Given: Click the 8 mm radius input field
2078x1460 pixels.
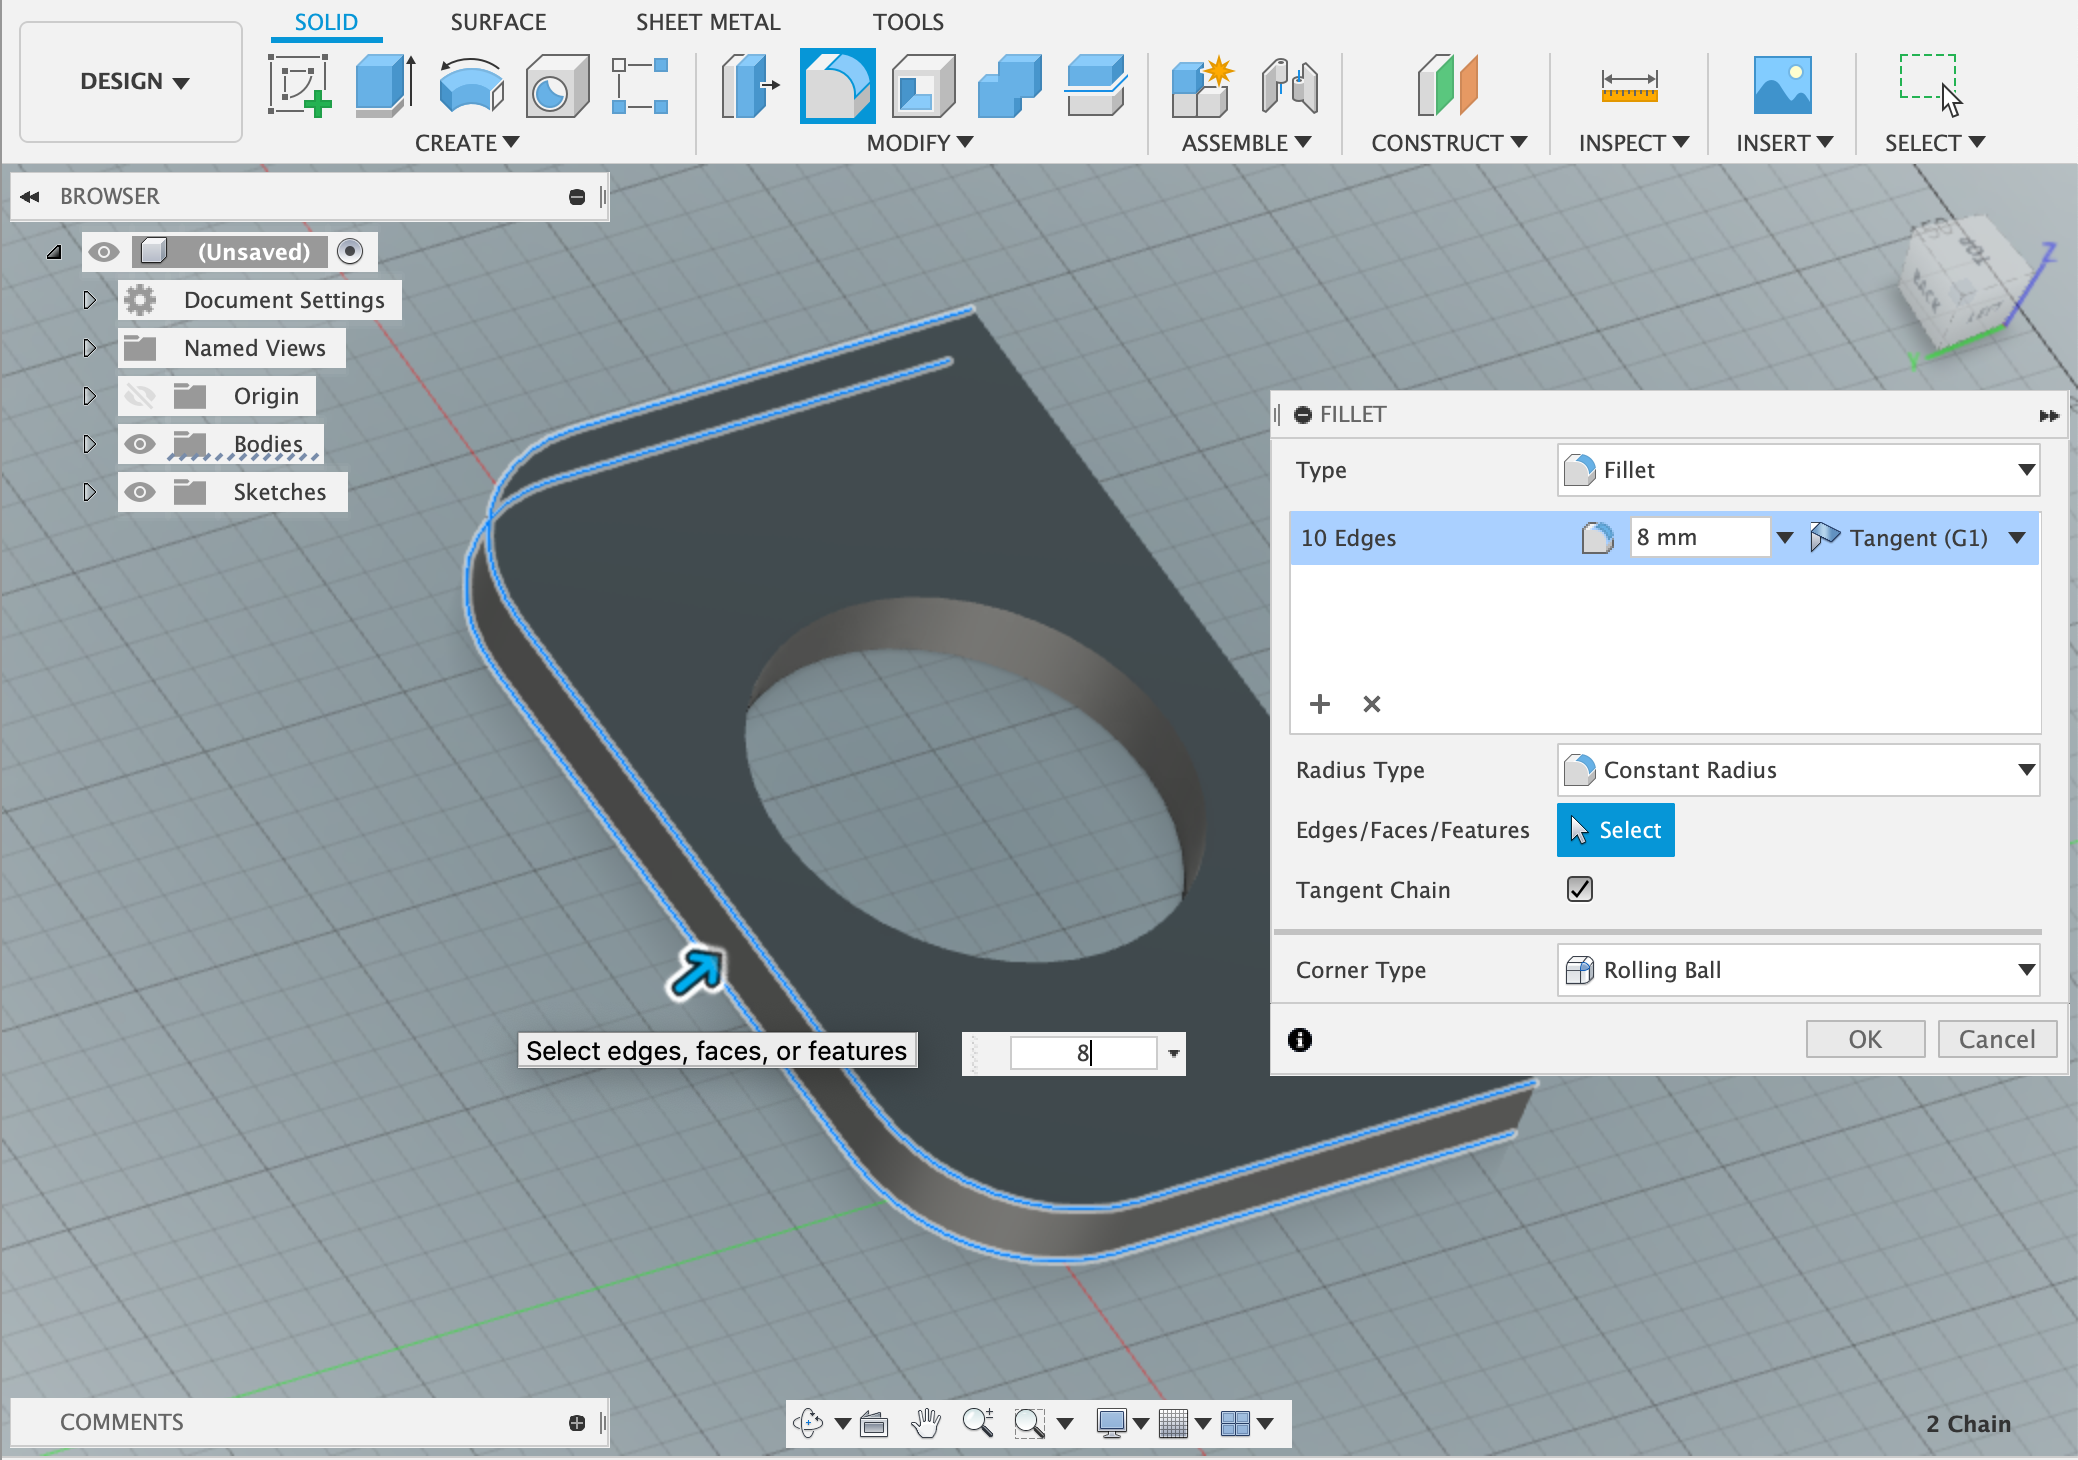Looking at the screenshot, I should [x=1698, y=537].
